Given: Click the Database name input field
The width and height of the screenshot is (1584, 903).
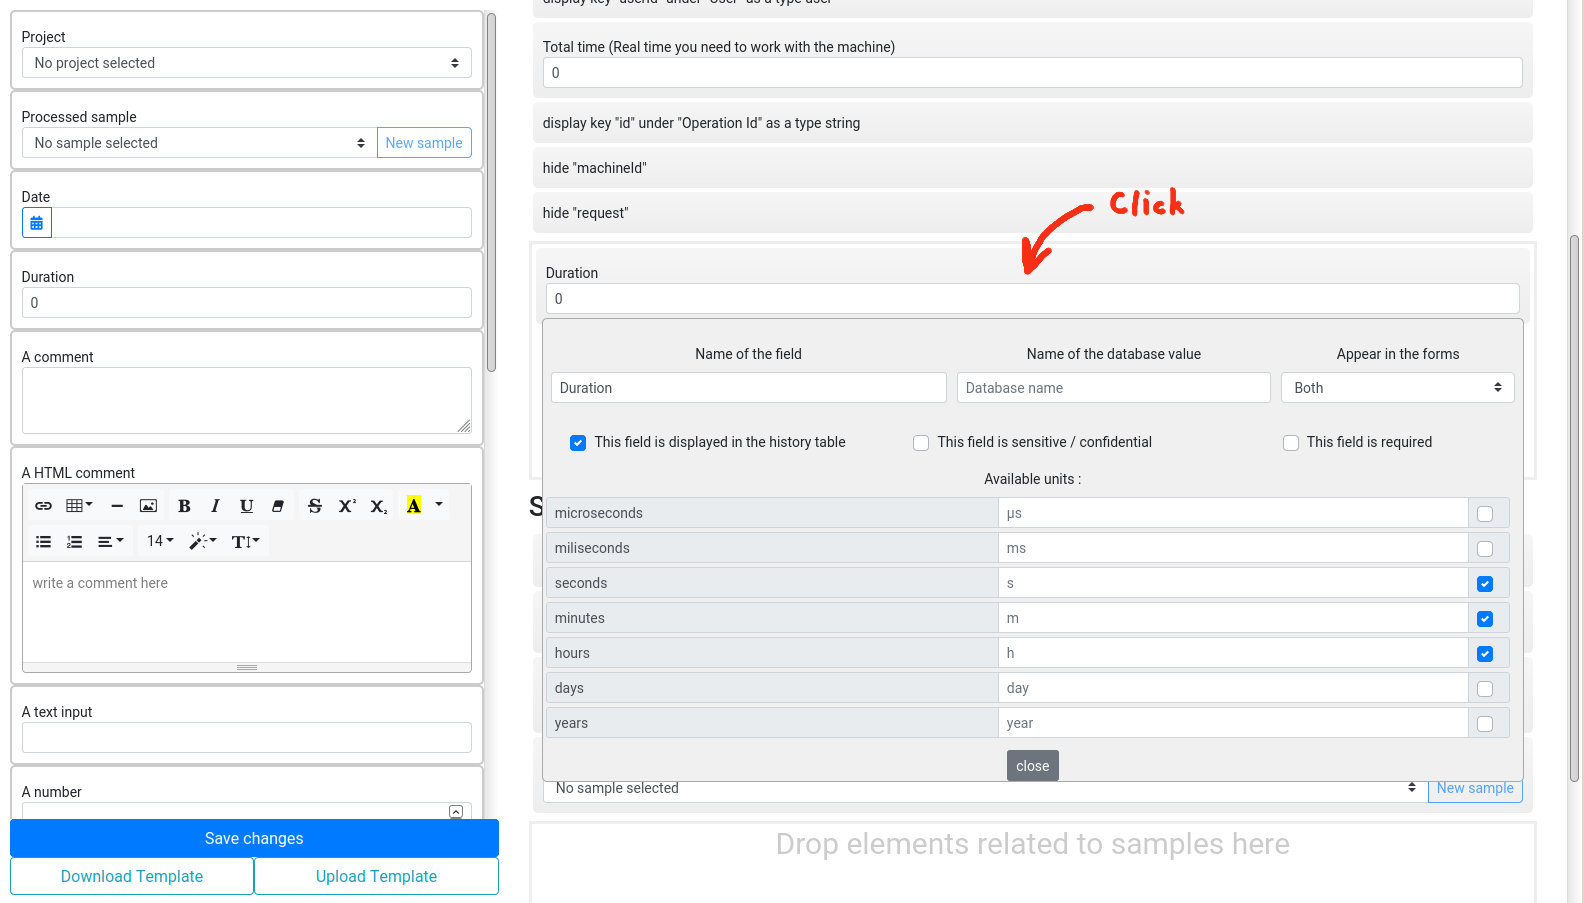Looking at the screenshot, I should pyautogui.click(x=1113, y=388).
